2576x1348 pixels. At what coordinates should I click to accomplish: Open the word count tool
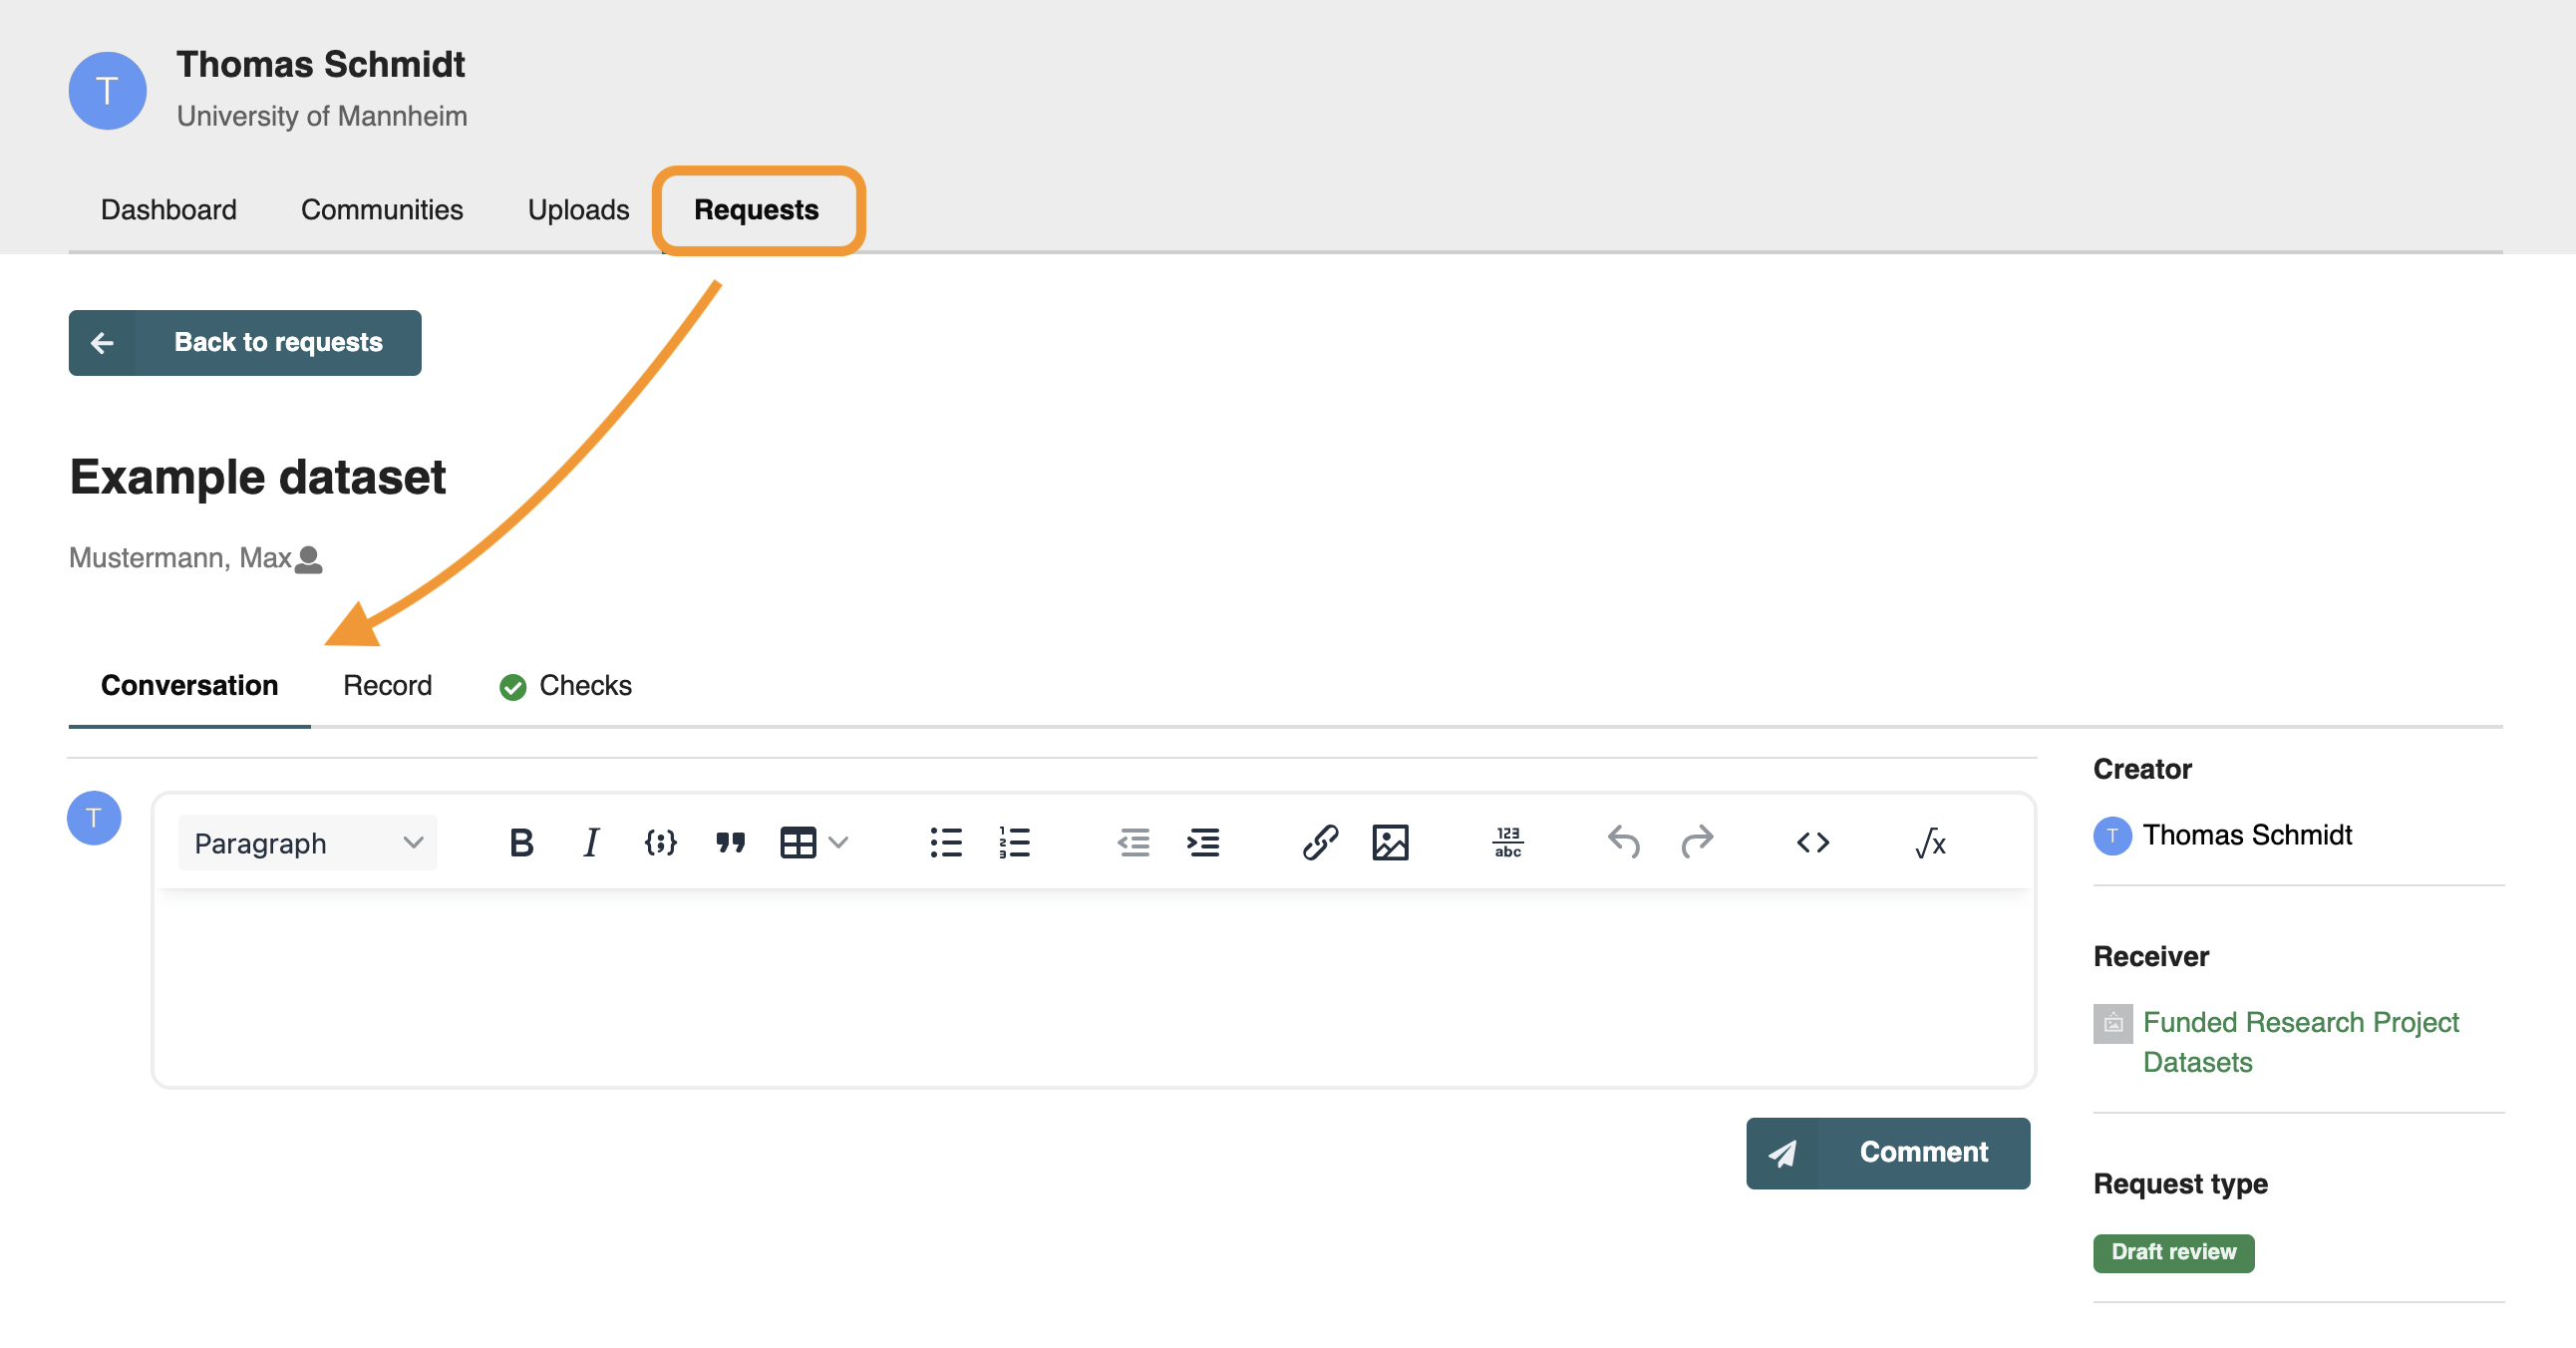(x=1508, y=843)
